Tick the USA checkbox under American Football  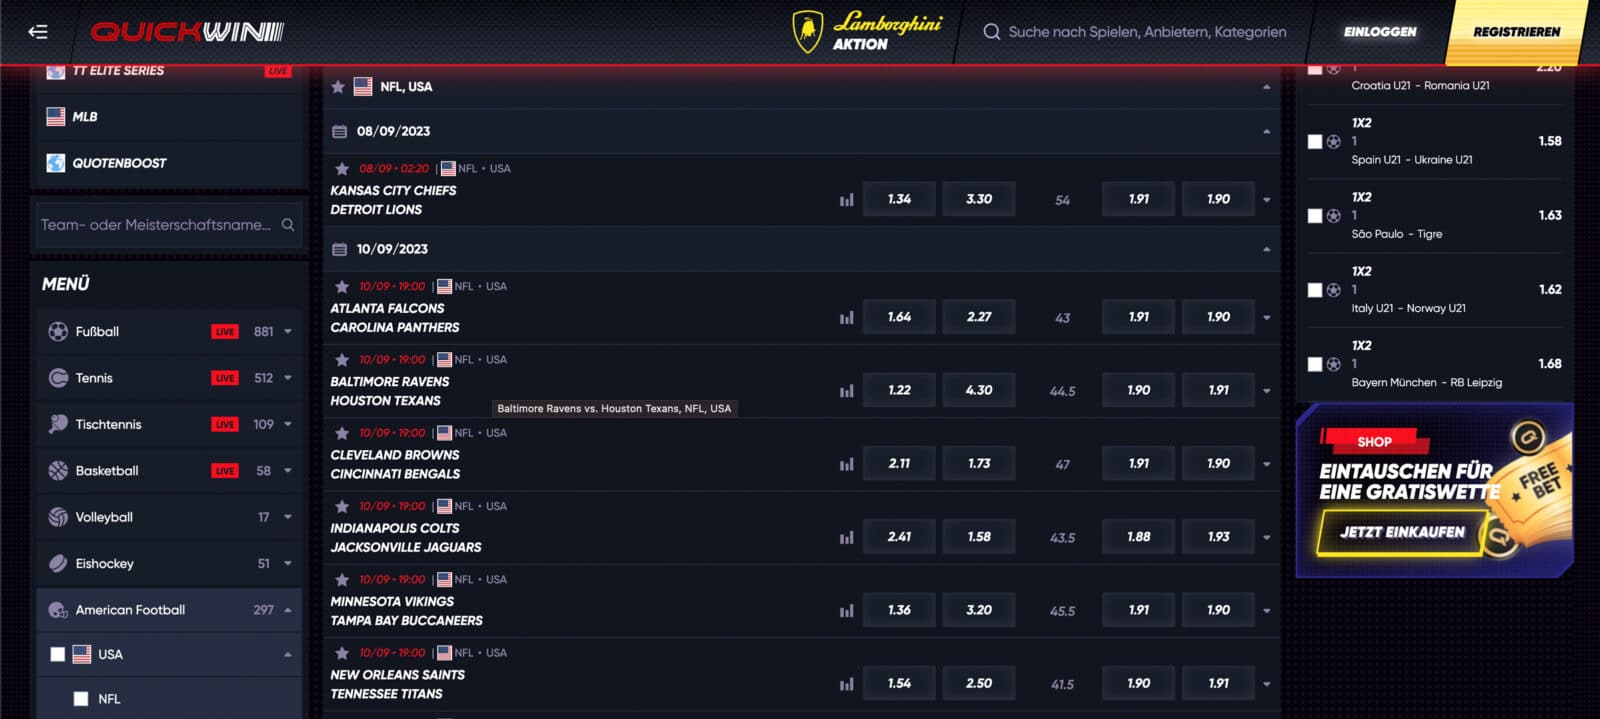click(x=58, y=654)
